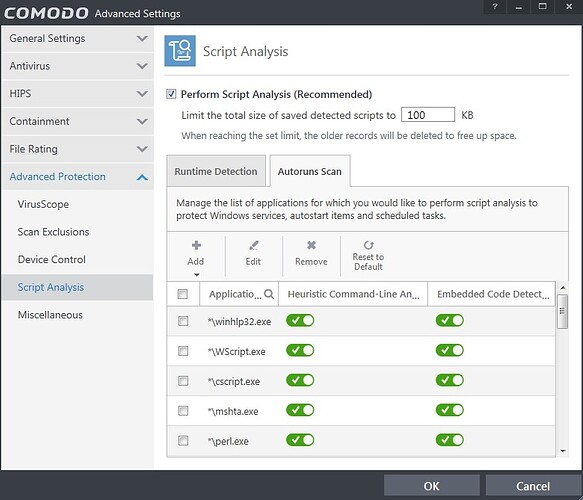Click the OK button

pyautogui.click(x=431, y=486)
